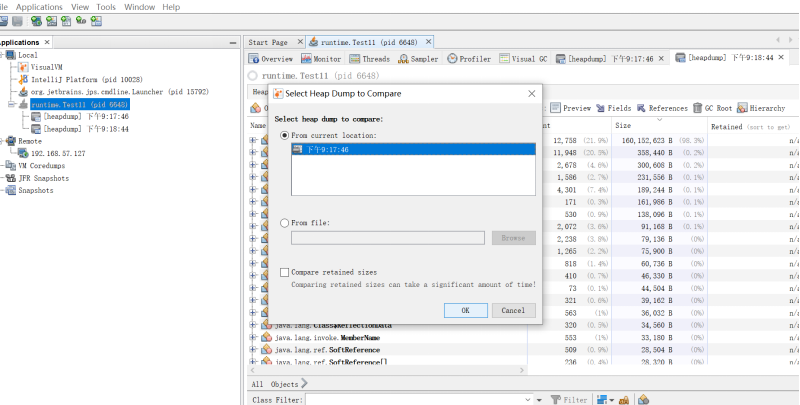800x405 pixels.
Task: Select org.jetbrains.jps.cmdline.Launcher tree node
Action: pyautogui.click(x=120, y=92)
